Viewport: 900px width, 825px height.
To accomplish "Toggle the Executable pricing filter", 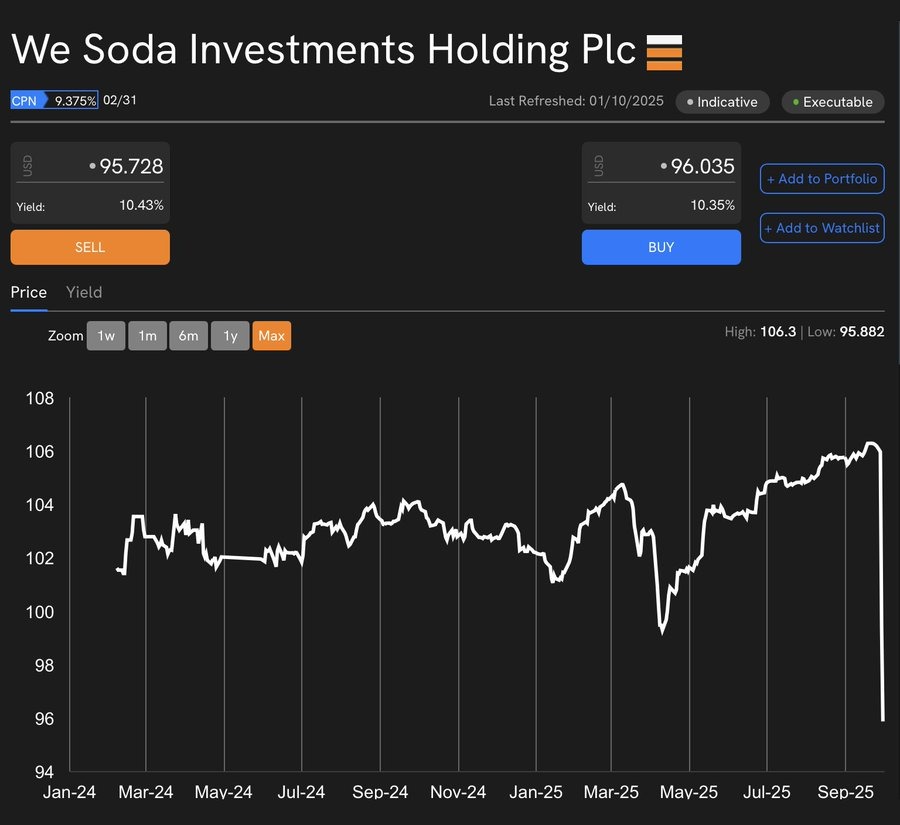I will point(832,102).
